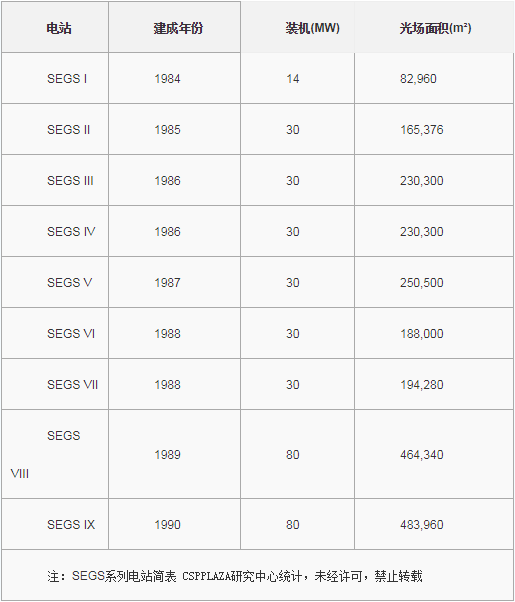Select the 1984 year value
This screenshot has height=602, width=515.
click(x=167, y=79)
